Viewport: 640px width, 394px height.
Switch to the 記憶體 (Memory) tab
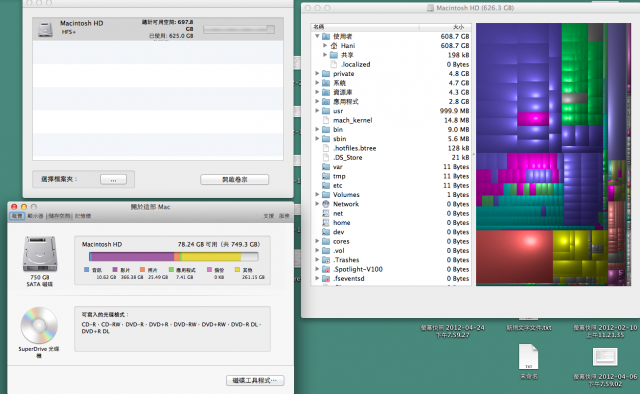83,216
